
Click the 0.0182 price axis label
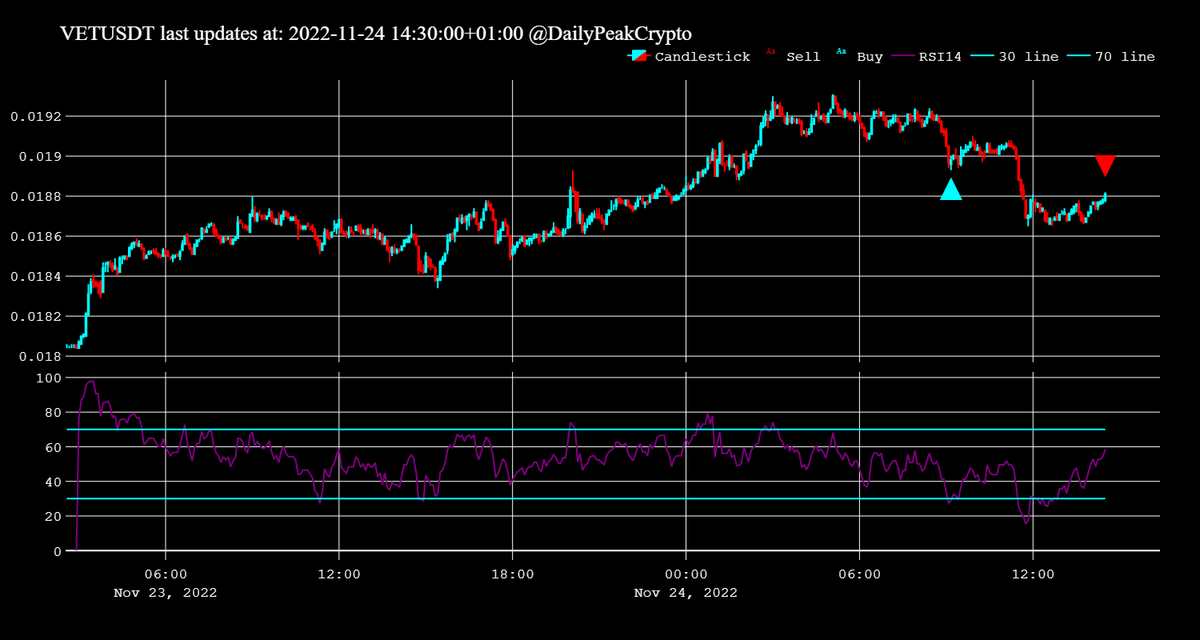click(x=35, y=317)
